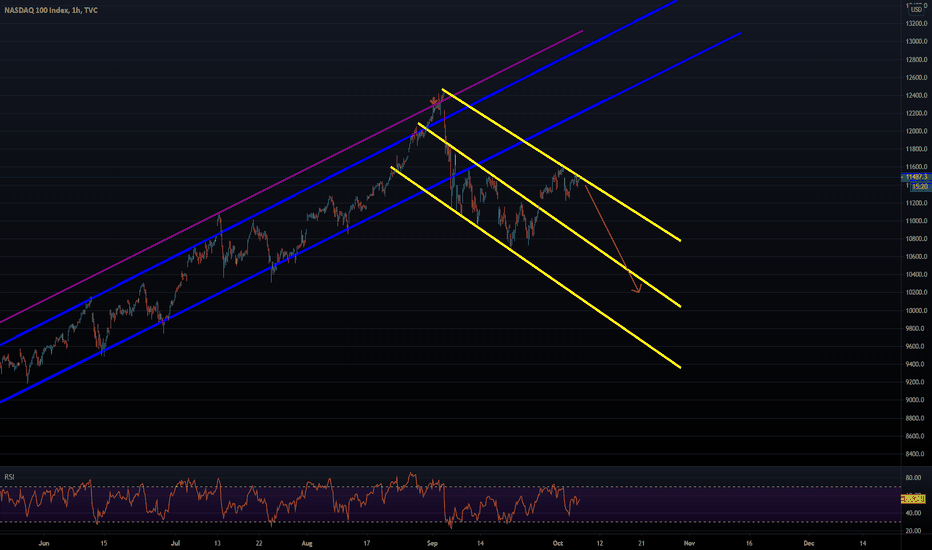Click the Oct label on time axis
932x550 pixels.
tap(558, 543)
